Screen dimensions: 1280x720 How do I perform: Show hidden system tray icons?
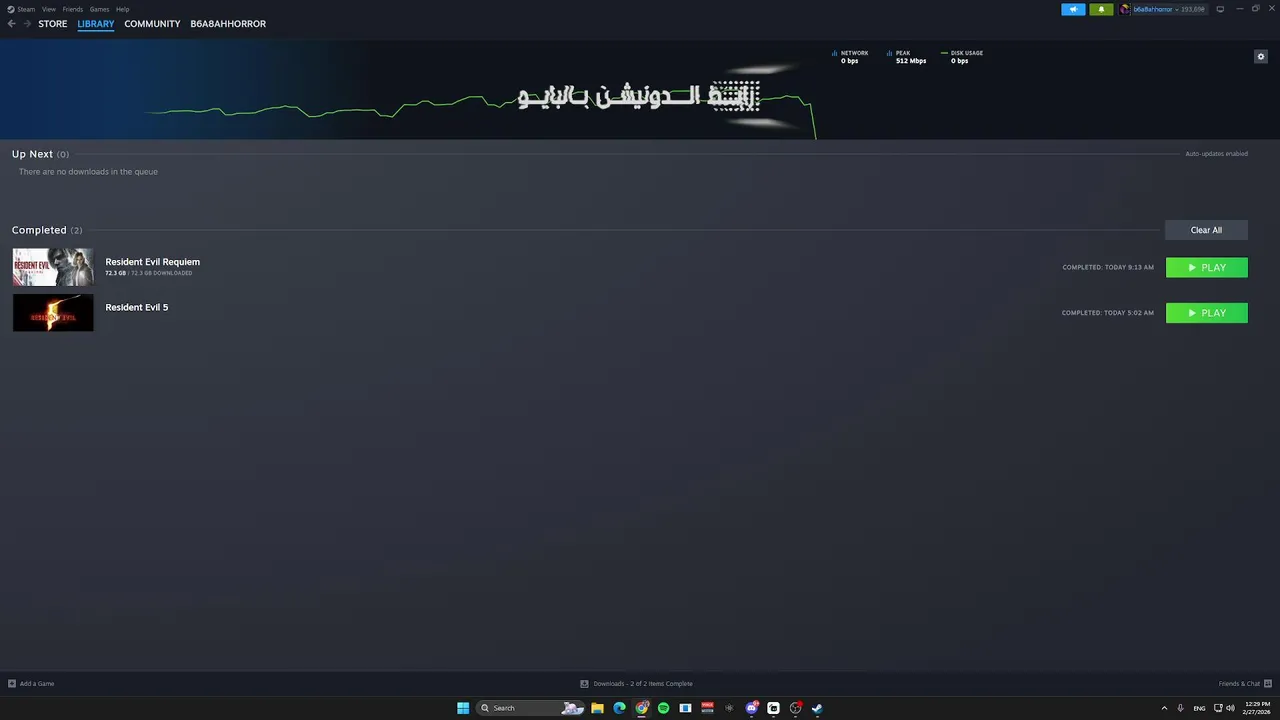coord(1164,708)
